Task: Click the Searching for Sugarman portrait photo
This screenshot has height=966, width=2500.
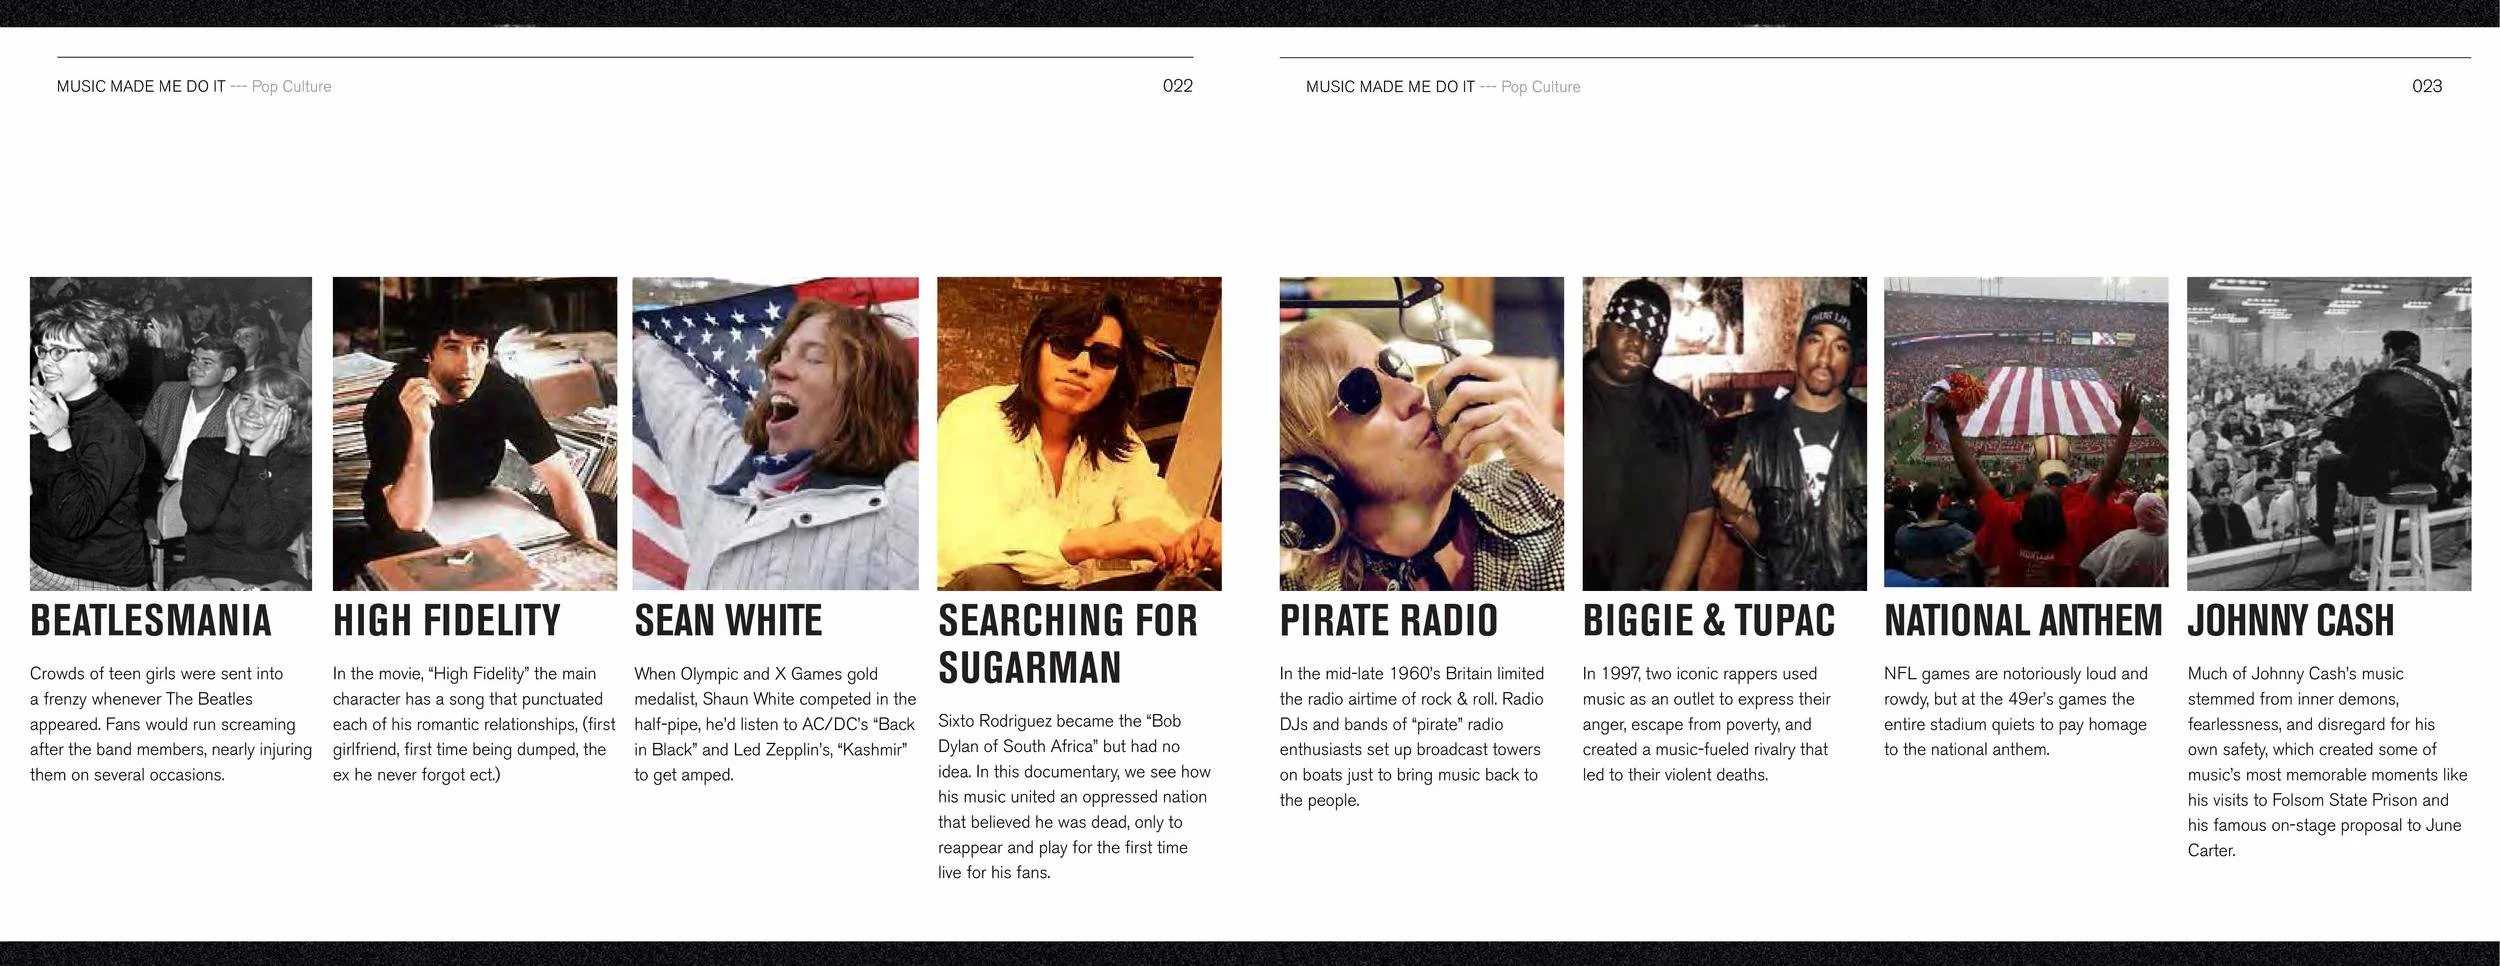Action: tap(1079, 434)
